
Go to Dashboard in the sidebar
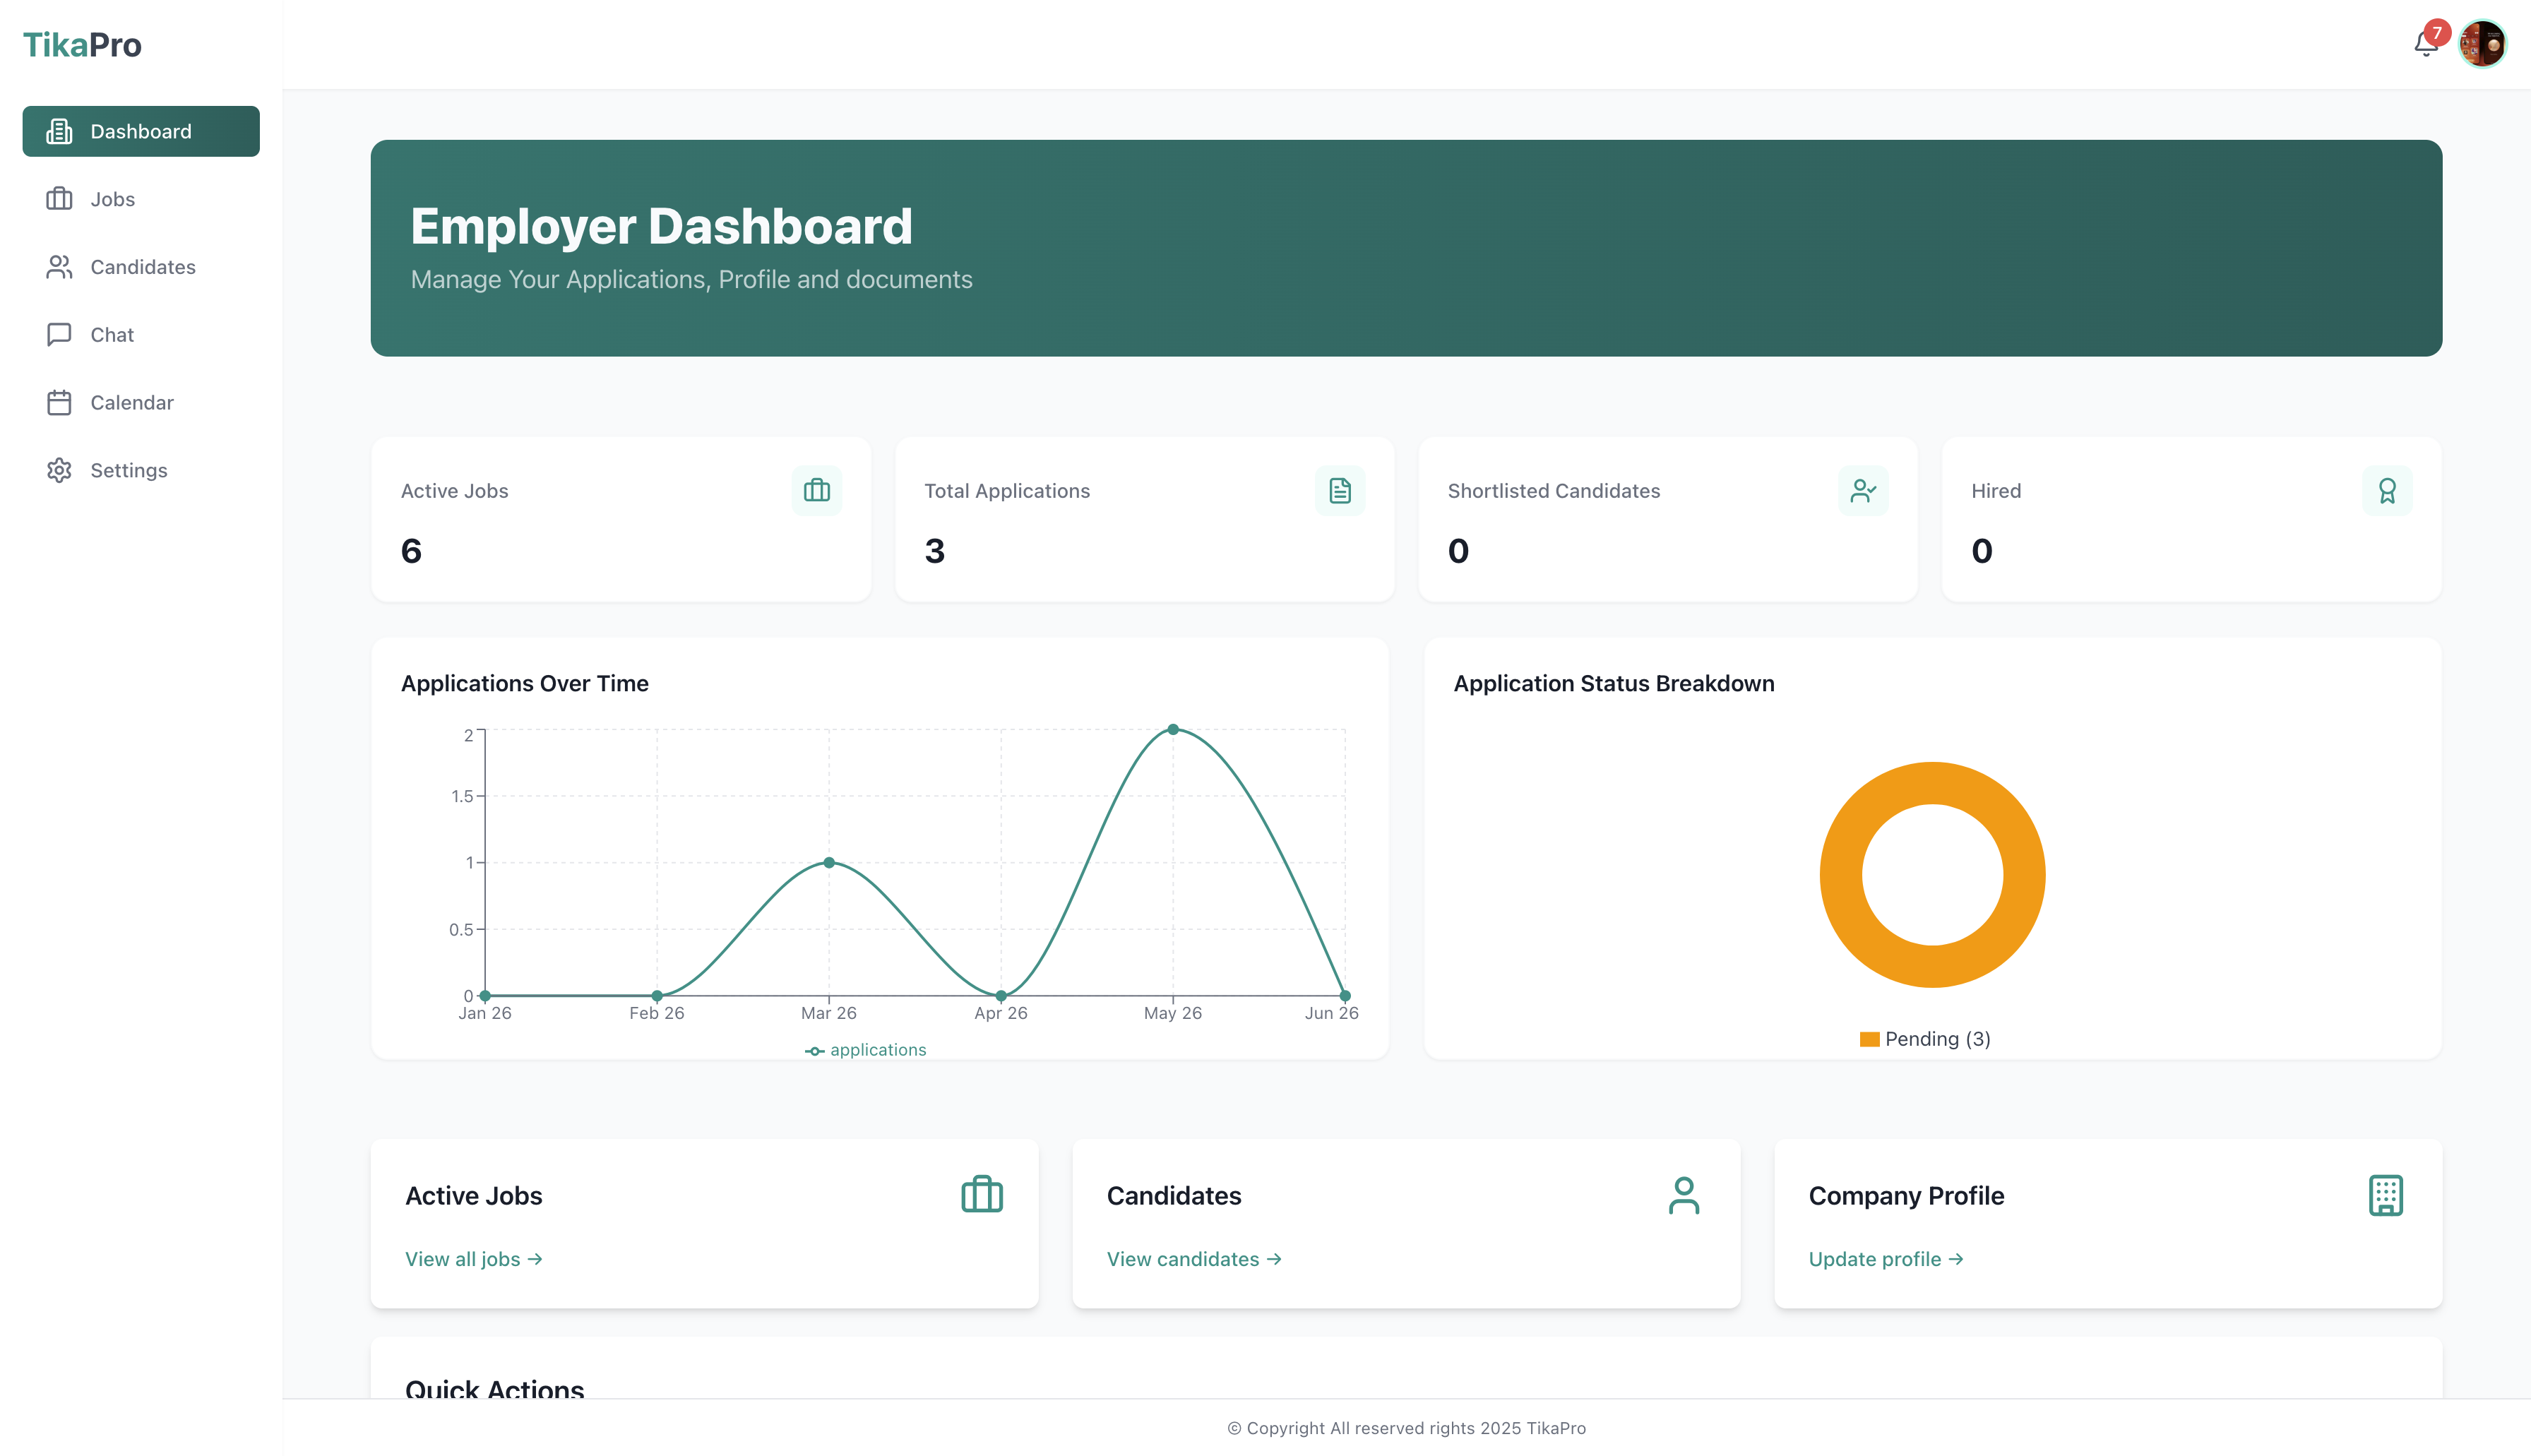[141, 131]
